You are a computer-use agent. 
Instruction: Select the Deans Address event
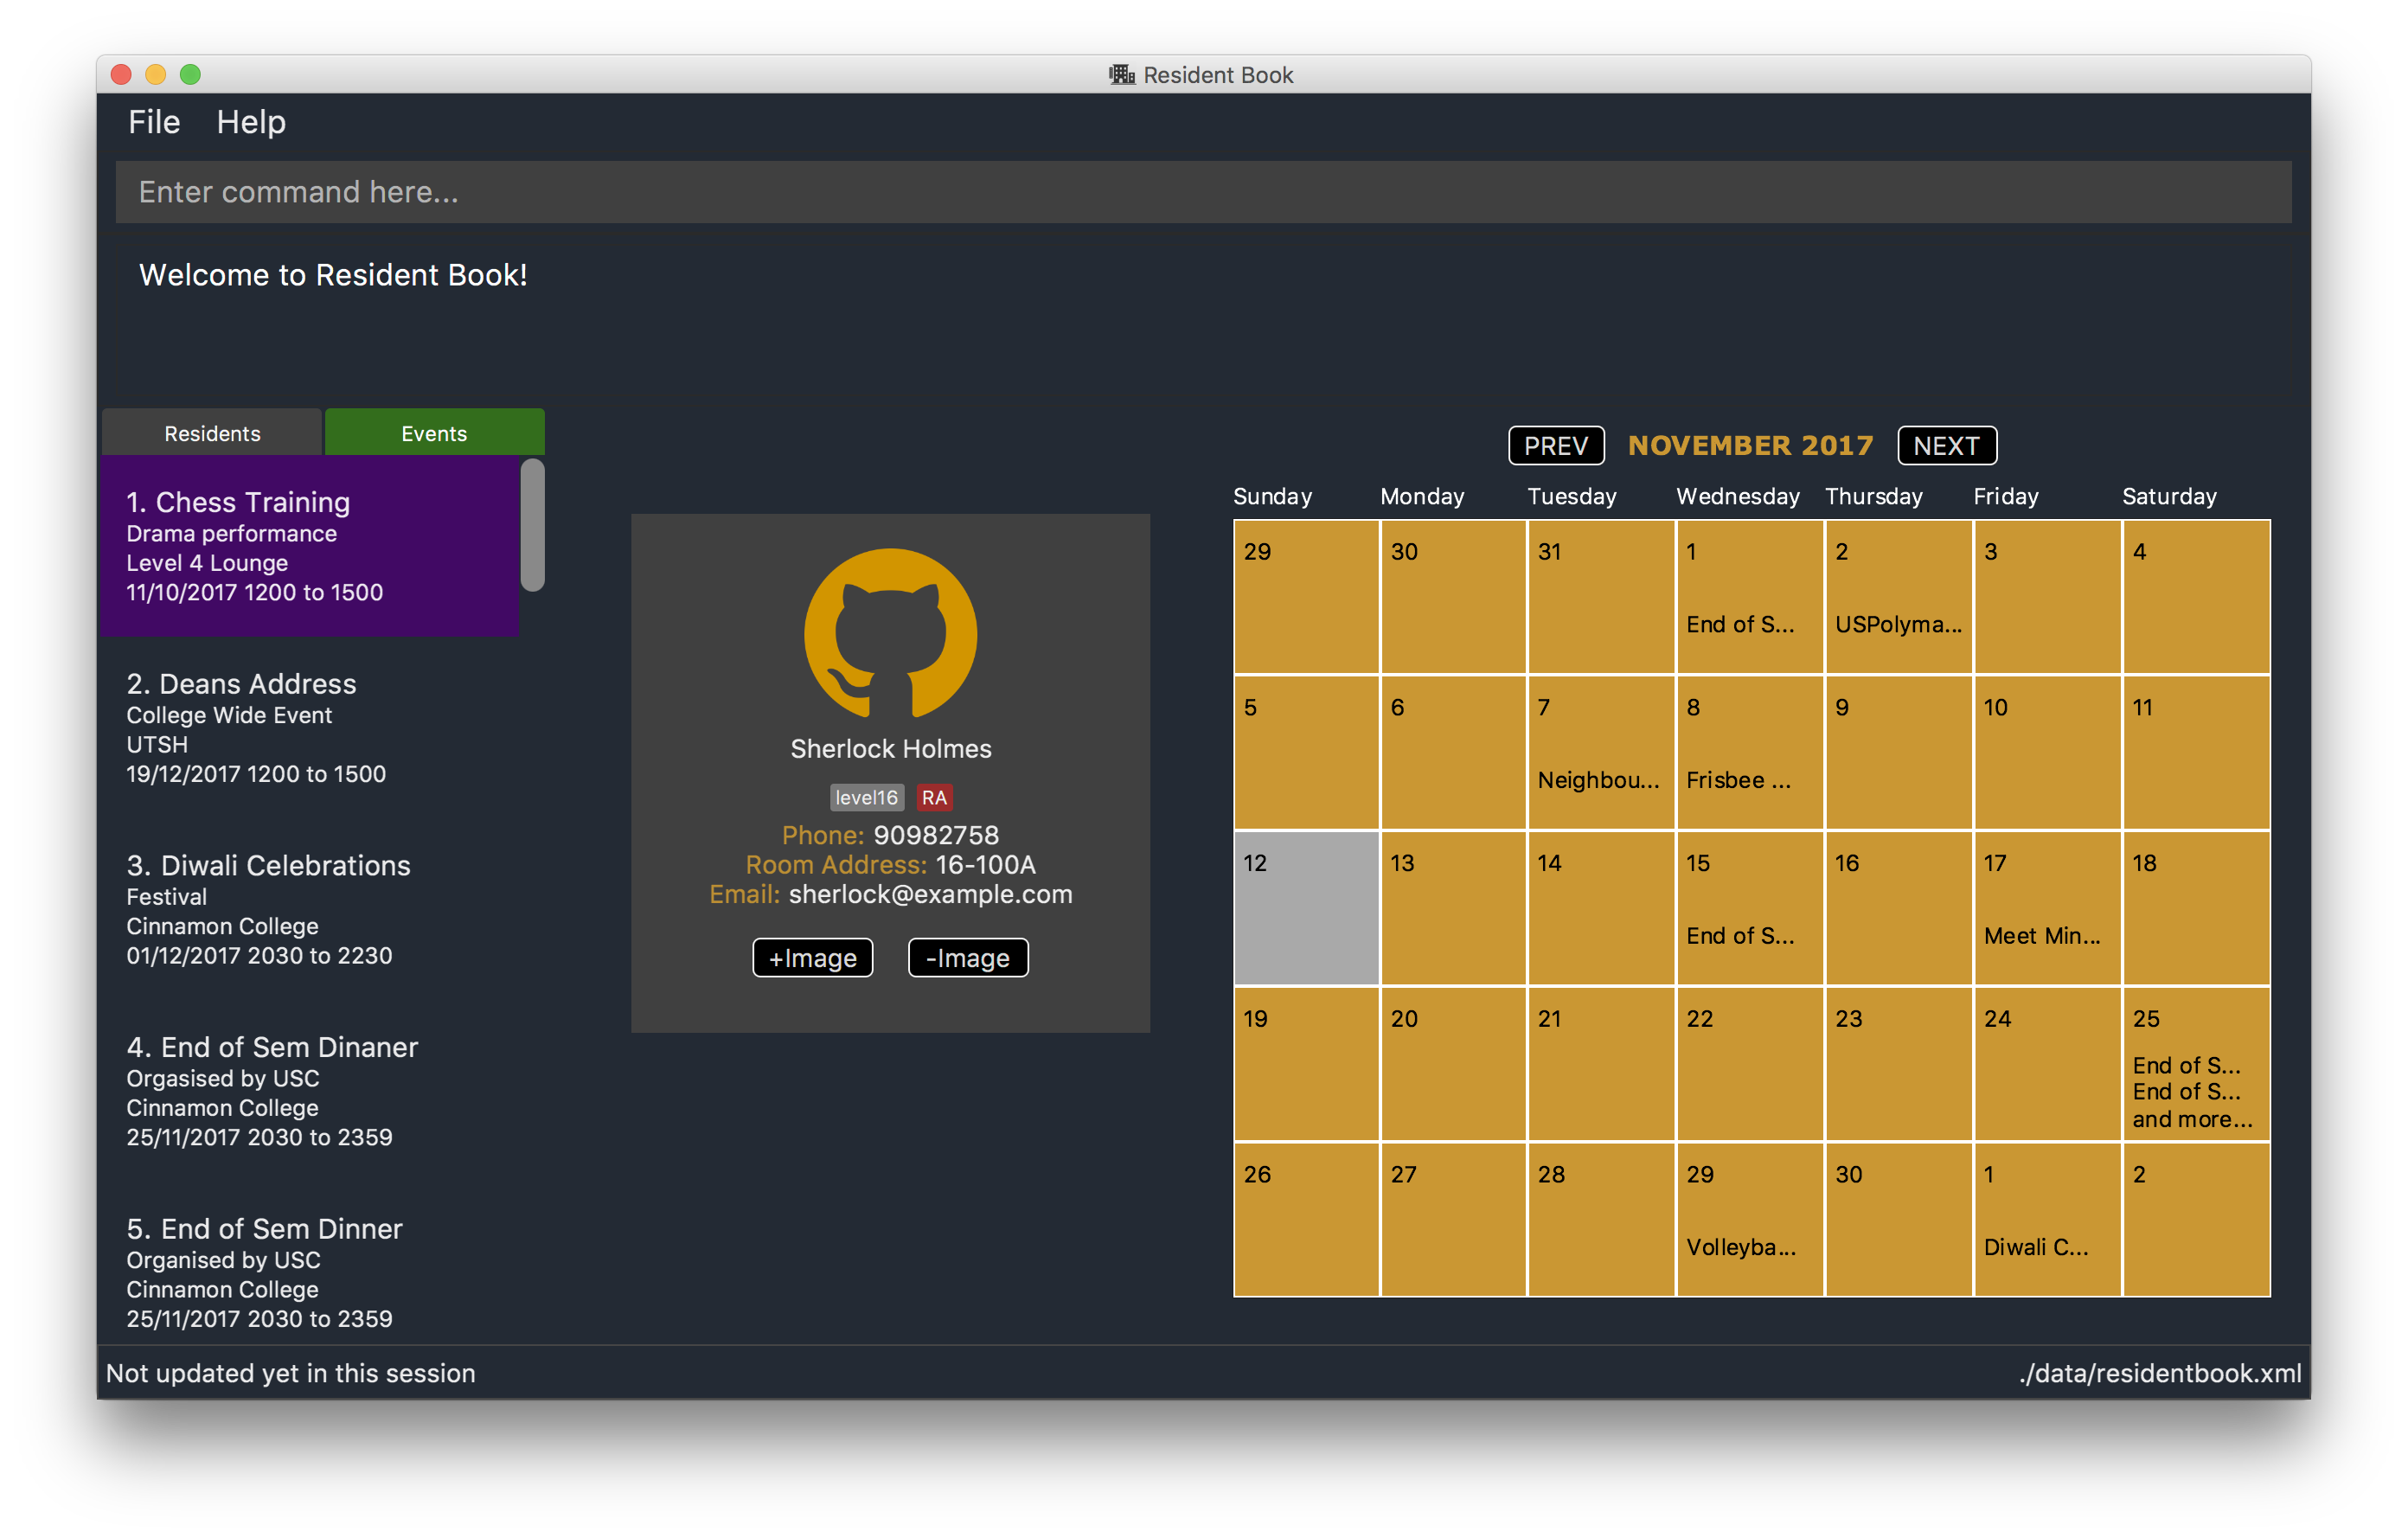click(x=310, y=727)
